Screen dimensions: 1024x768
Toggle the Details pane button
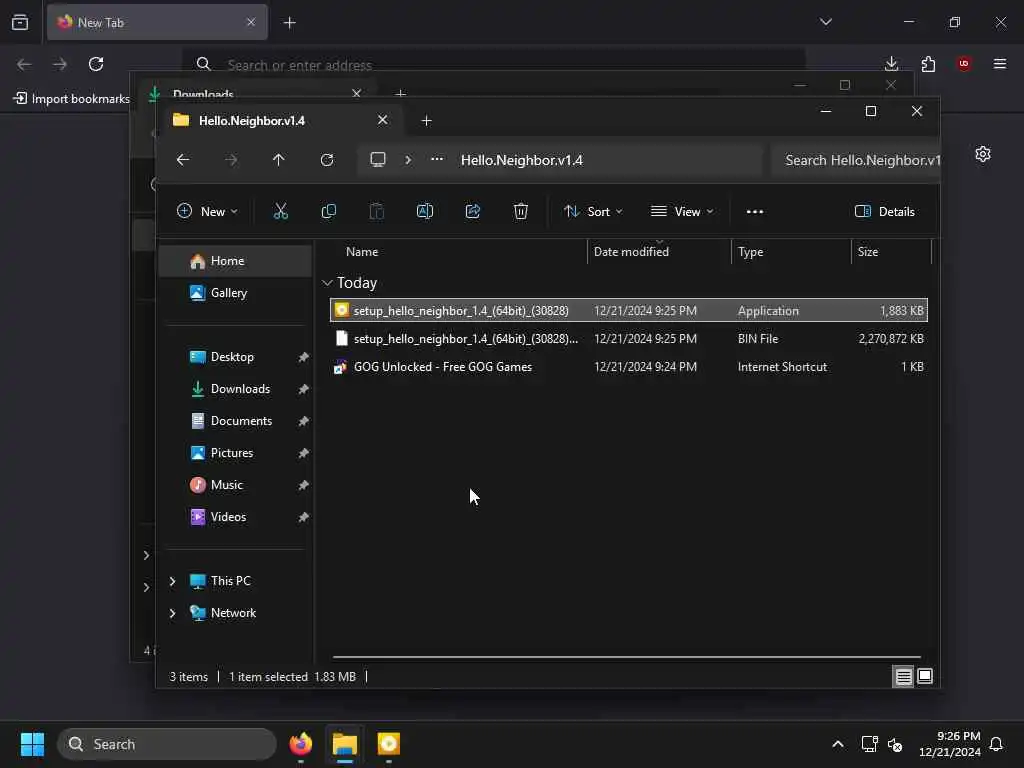885,212
